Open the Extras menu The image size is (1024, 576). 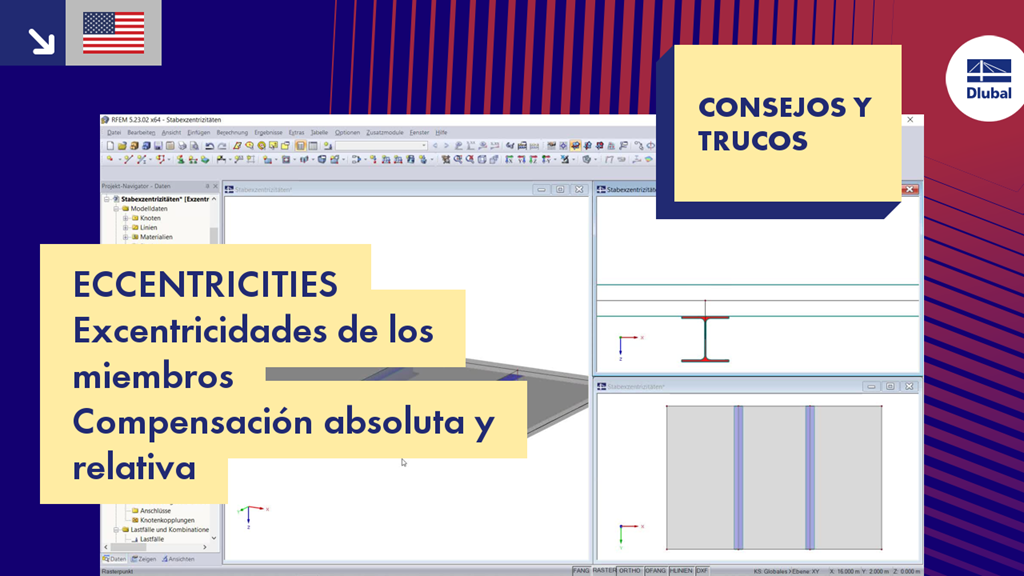click(x=296, y=133)
